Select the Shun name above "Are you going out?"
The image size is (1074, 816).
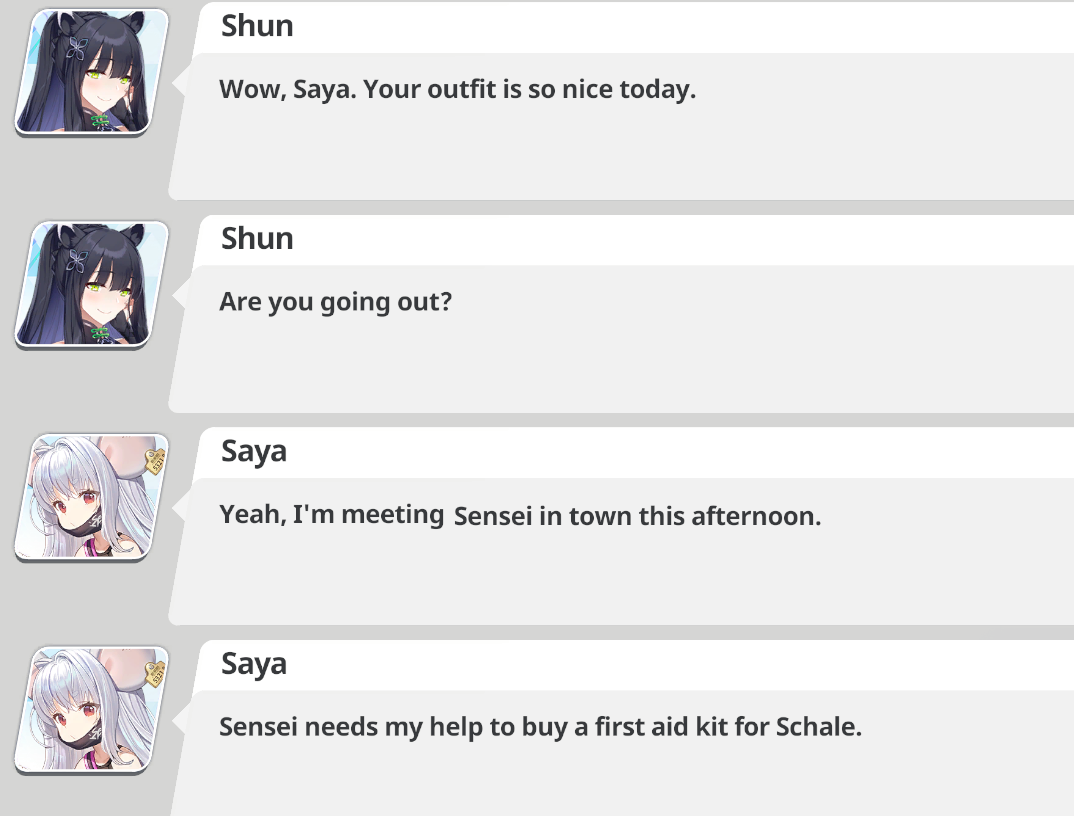[257, 239]
